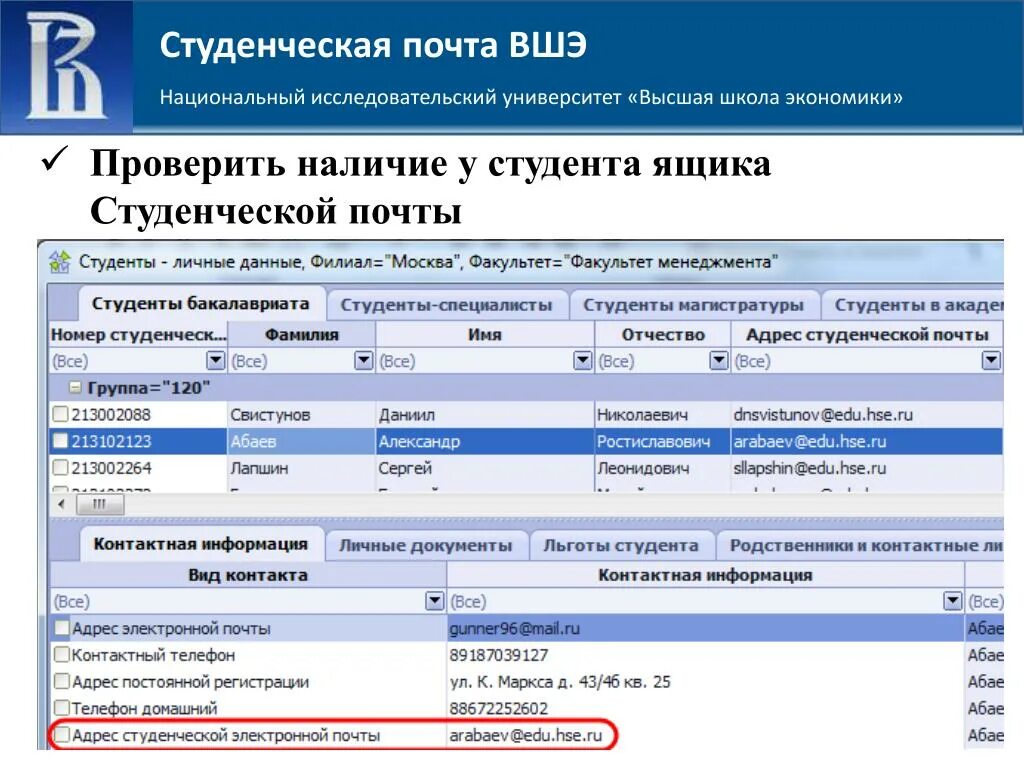
Task: Open filter dropdown for Имя column
Action: tap(583, 360)
